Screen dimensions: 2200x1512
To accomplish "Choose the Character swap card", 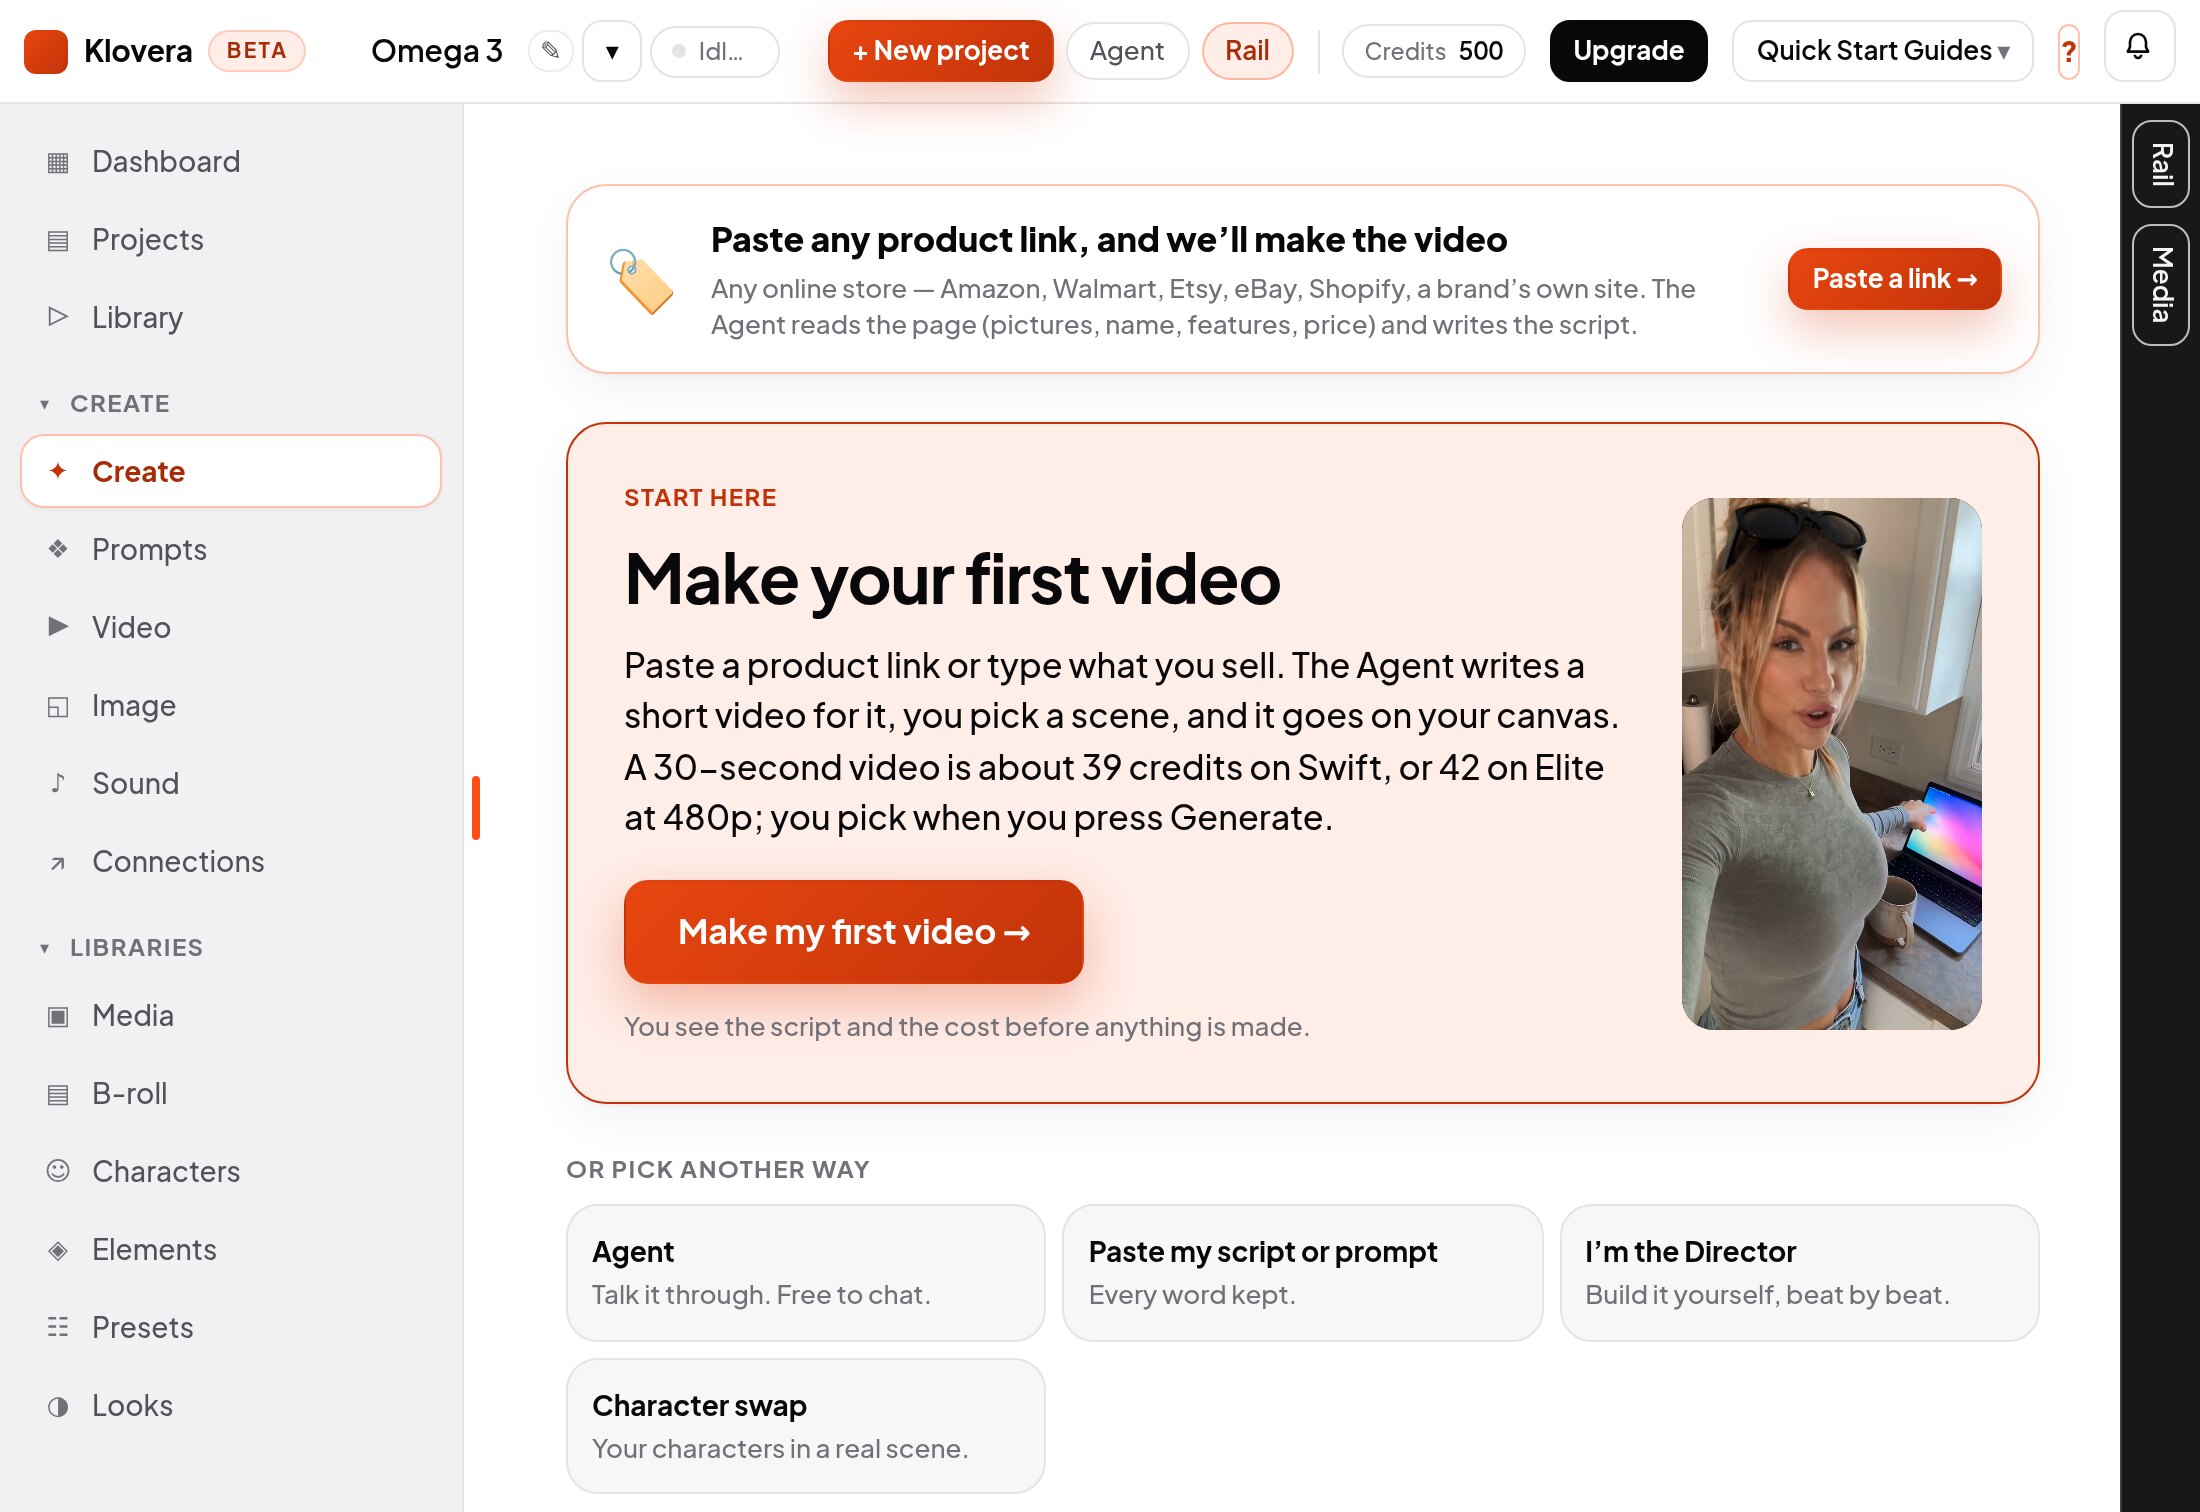I will (x=805, y=1427).
